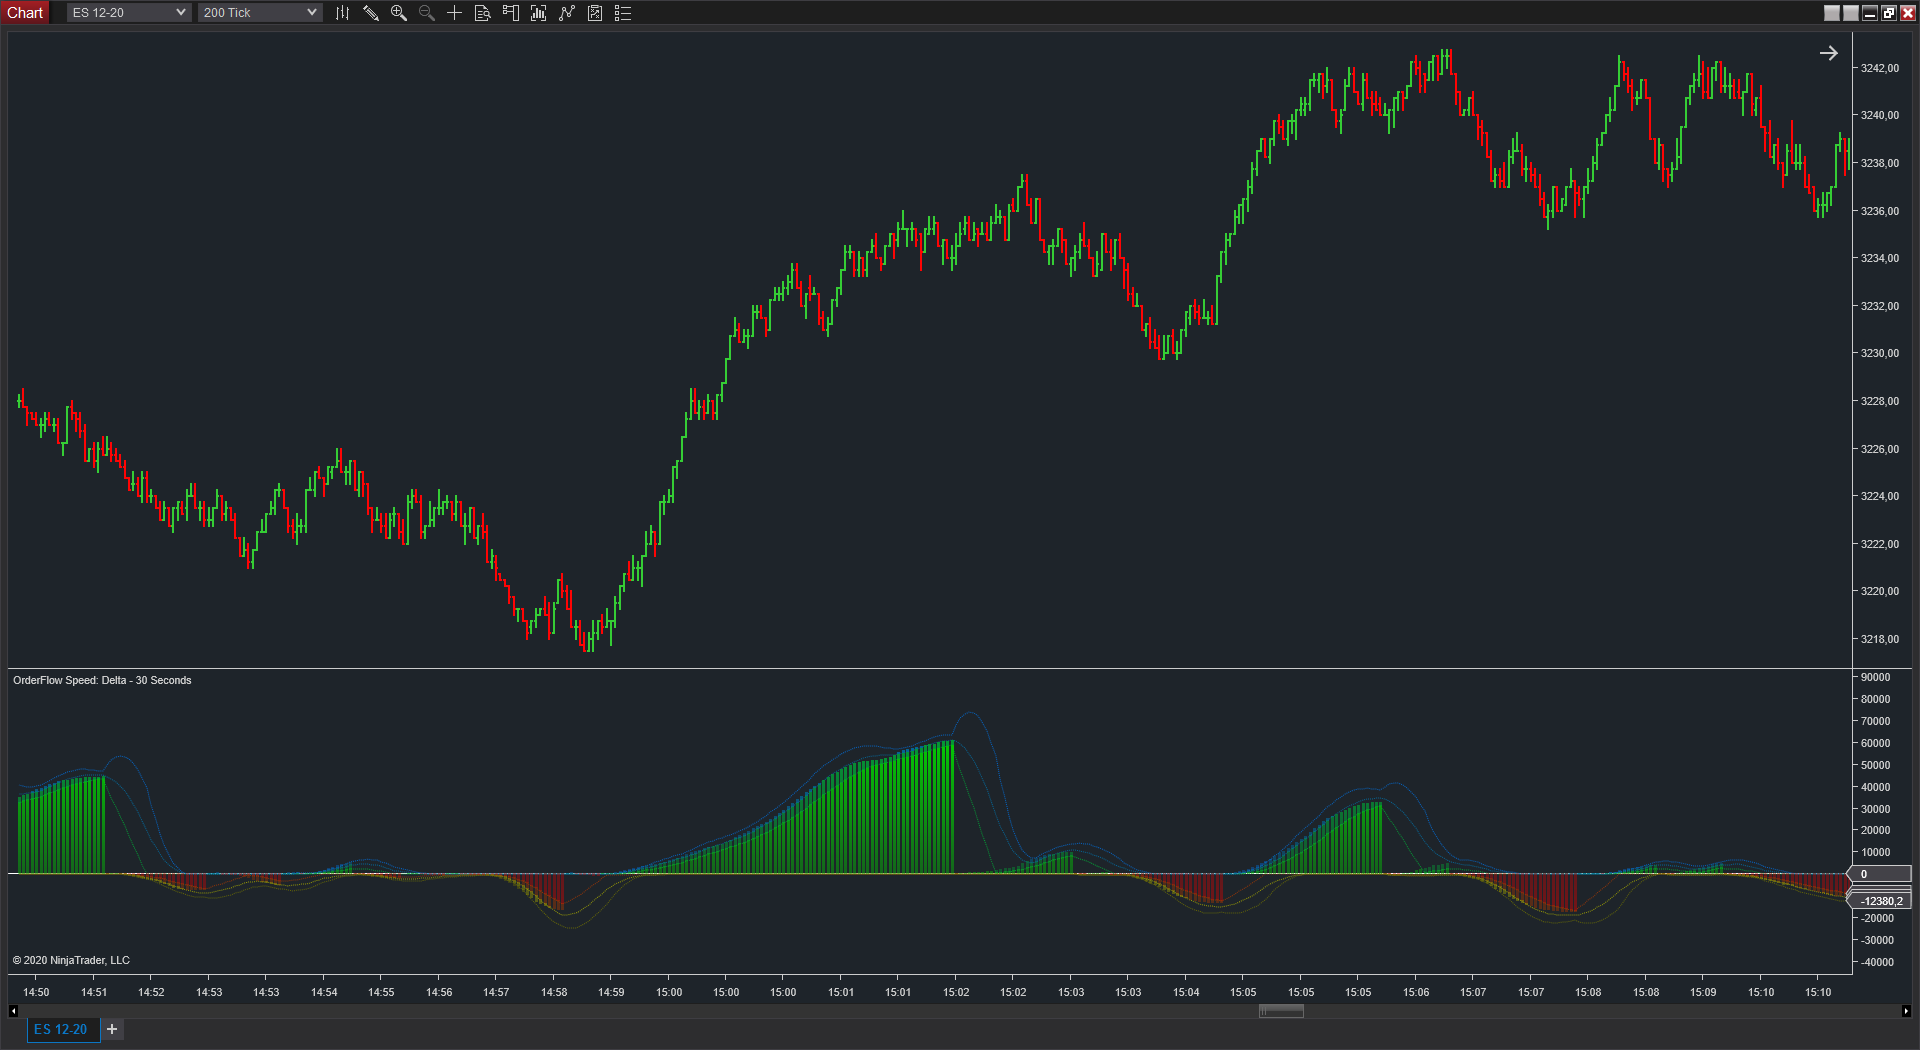Screen dimensions: 1920x1050
Task: Click the horizontal scrollbar thumb
Action: click(x=1281, y=1011)
